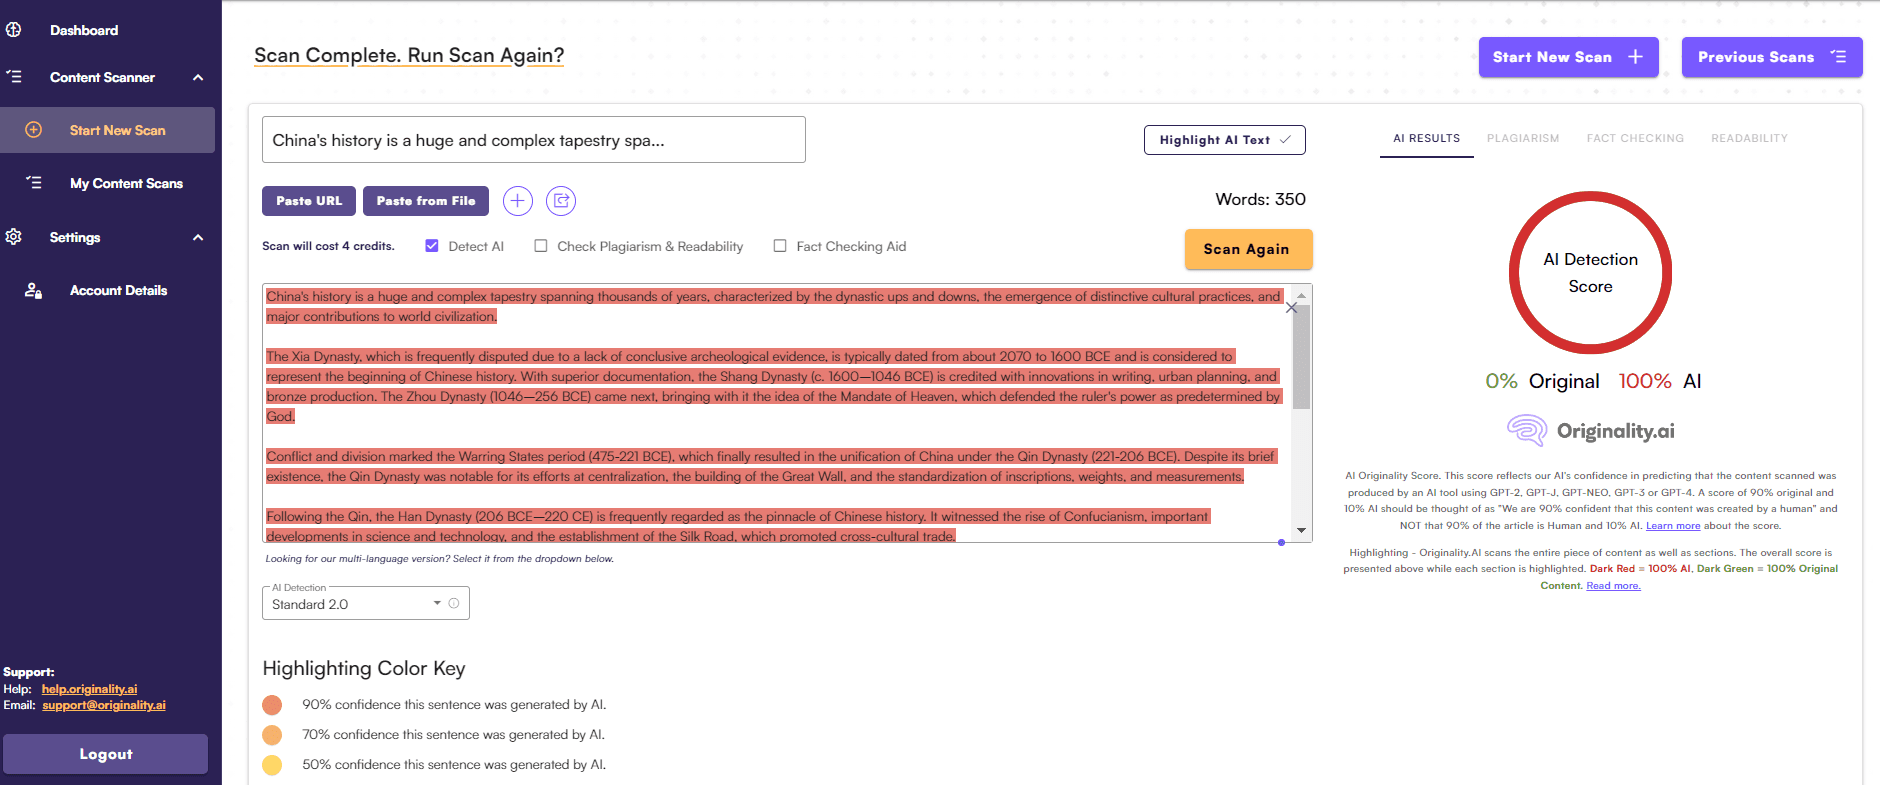Open the Readability tab
Image resolution: width=1880 pixels, height=785 pixels.
[1748, 139]
